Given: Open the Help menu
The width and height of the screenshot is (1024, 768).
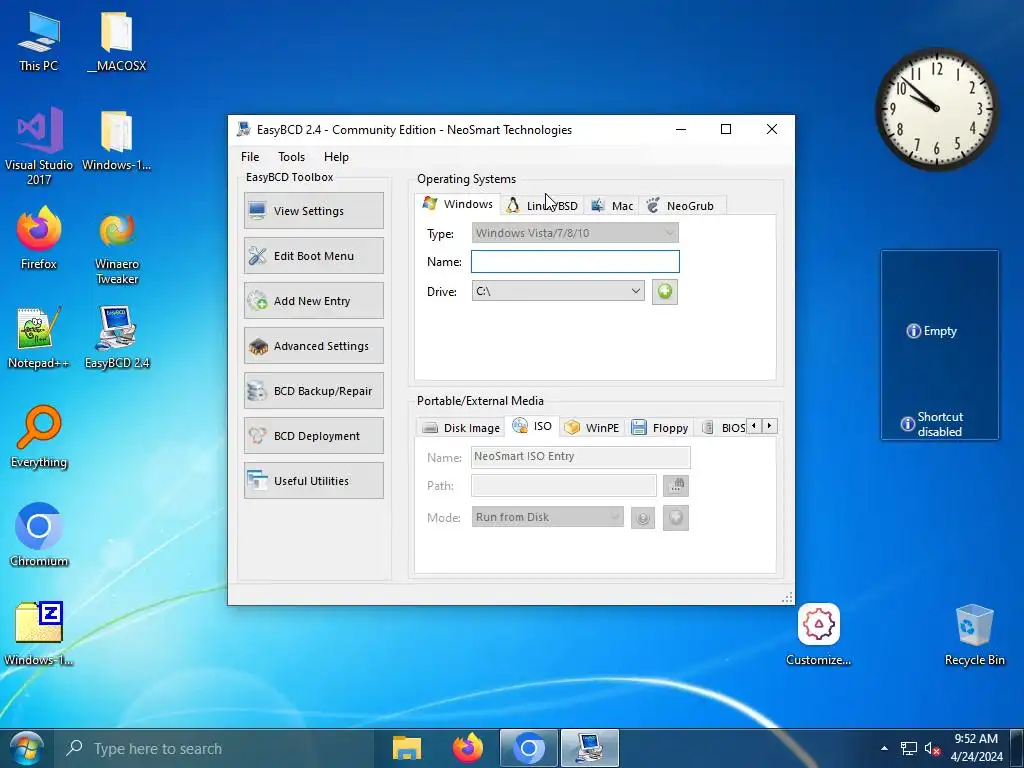Looking at the screenshot, I should (x=336, y=157).
